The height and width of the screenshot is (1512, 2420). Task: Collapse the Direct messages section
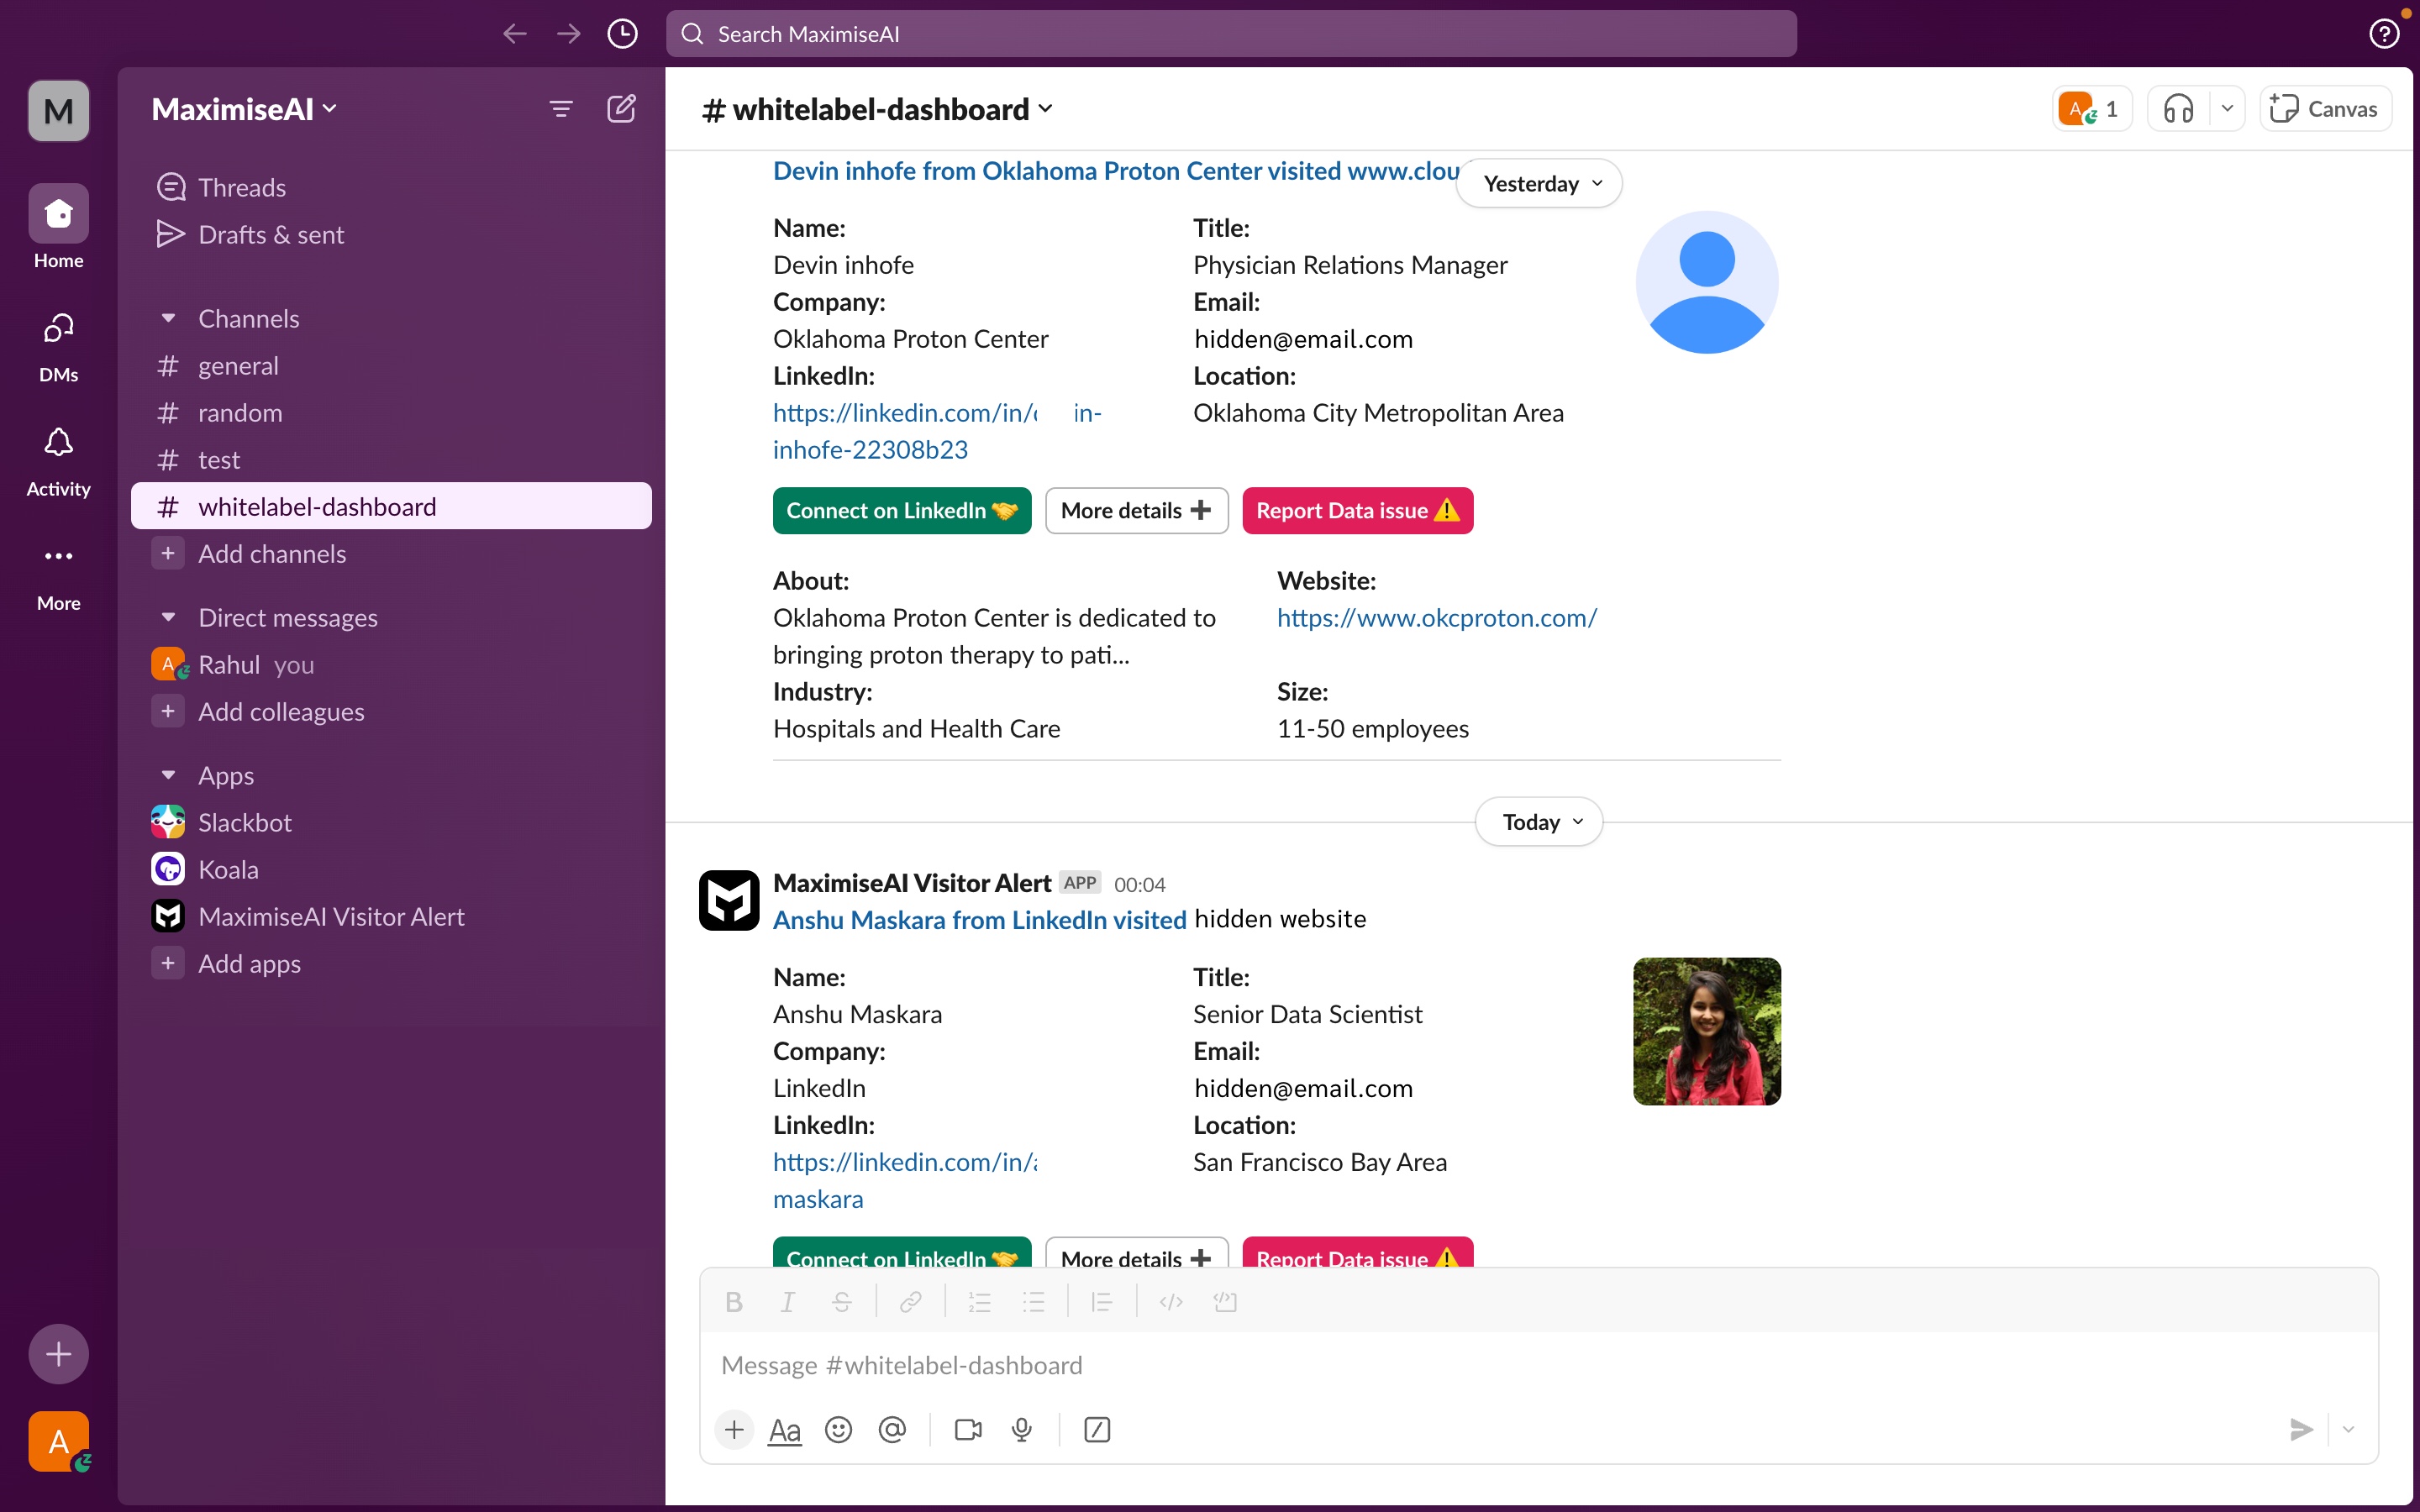tap(168, 617)
